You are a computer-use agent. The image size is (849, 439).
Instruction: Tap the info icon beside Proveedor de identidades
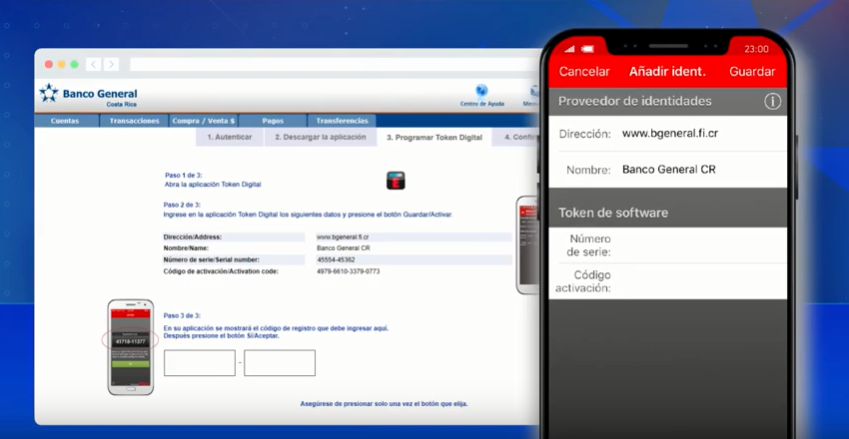(772, 101)
